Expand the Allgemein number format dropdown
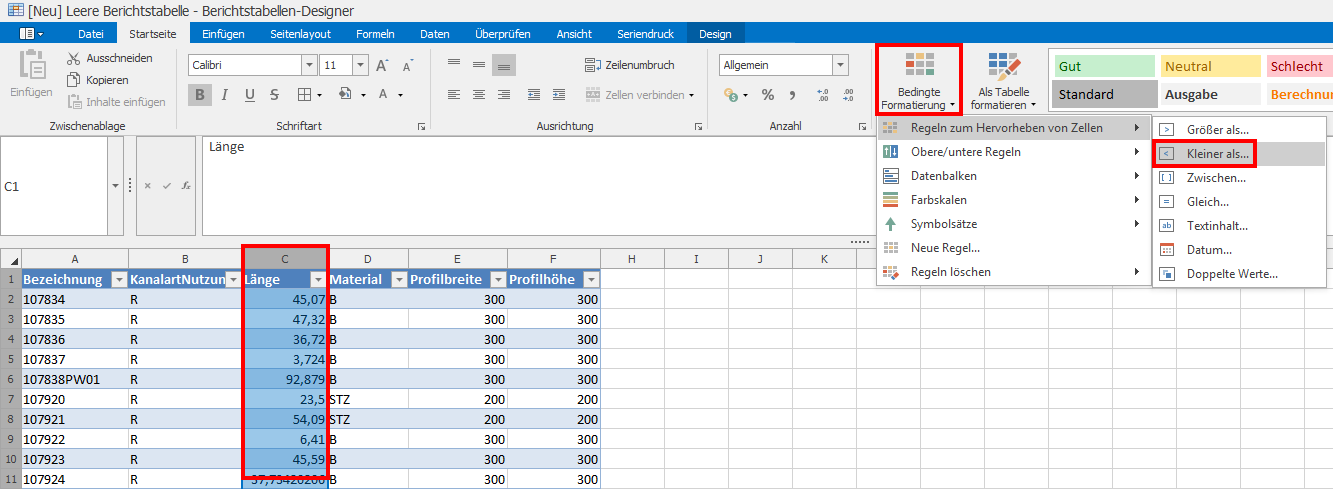Viewport: 1333px width, 489px height. click(x=840, y=65)
